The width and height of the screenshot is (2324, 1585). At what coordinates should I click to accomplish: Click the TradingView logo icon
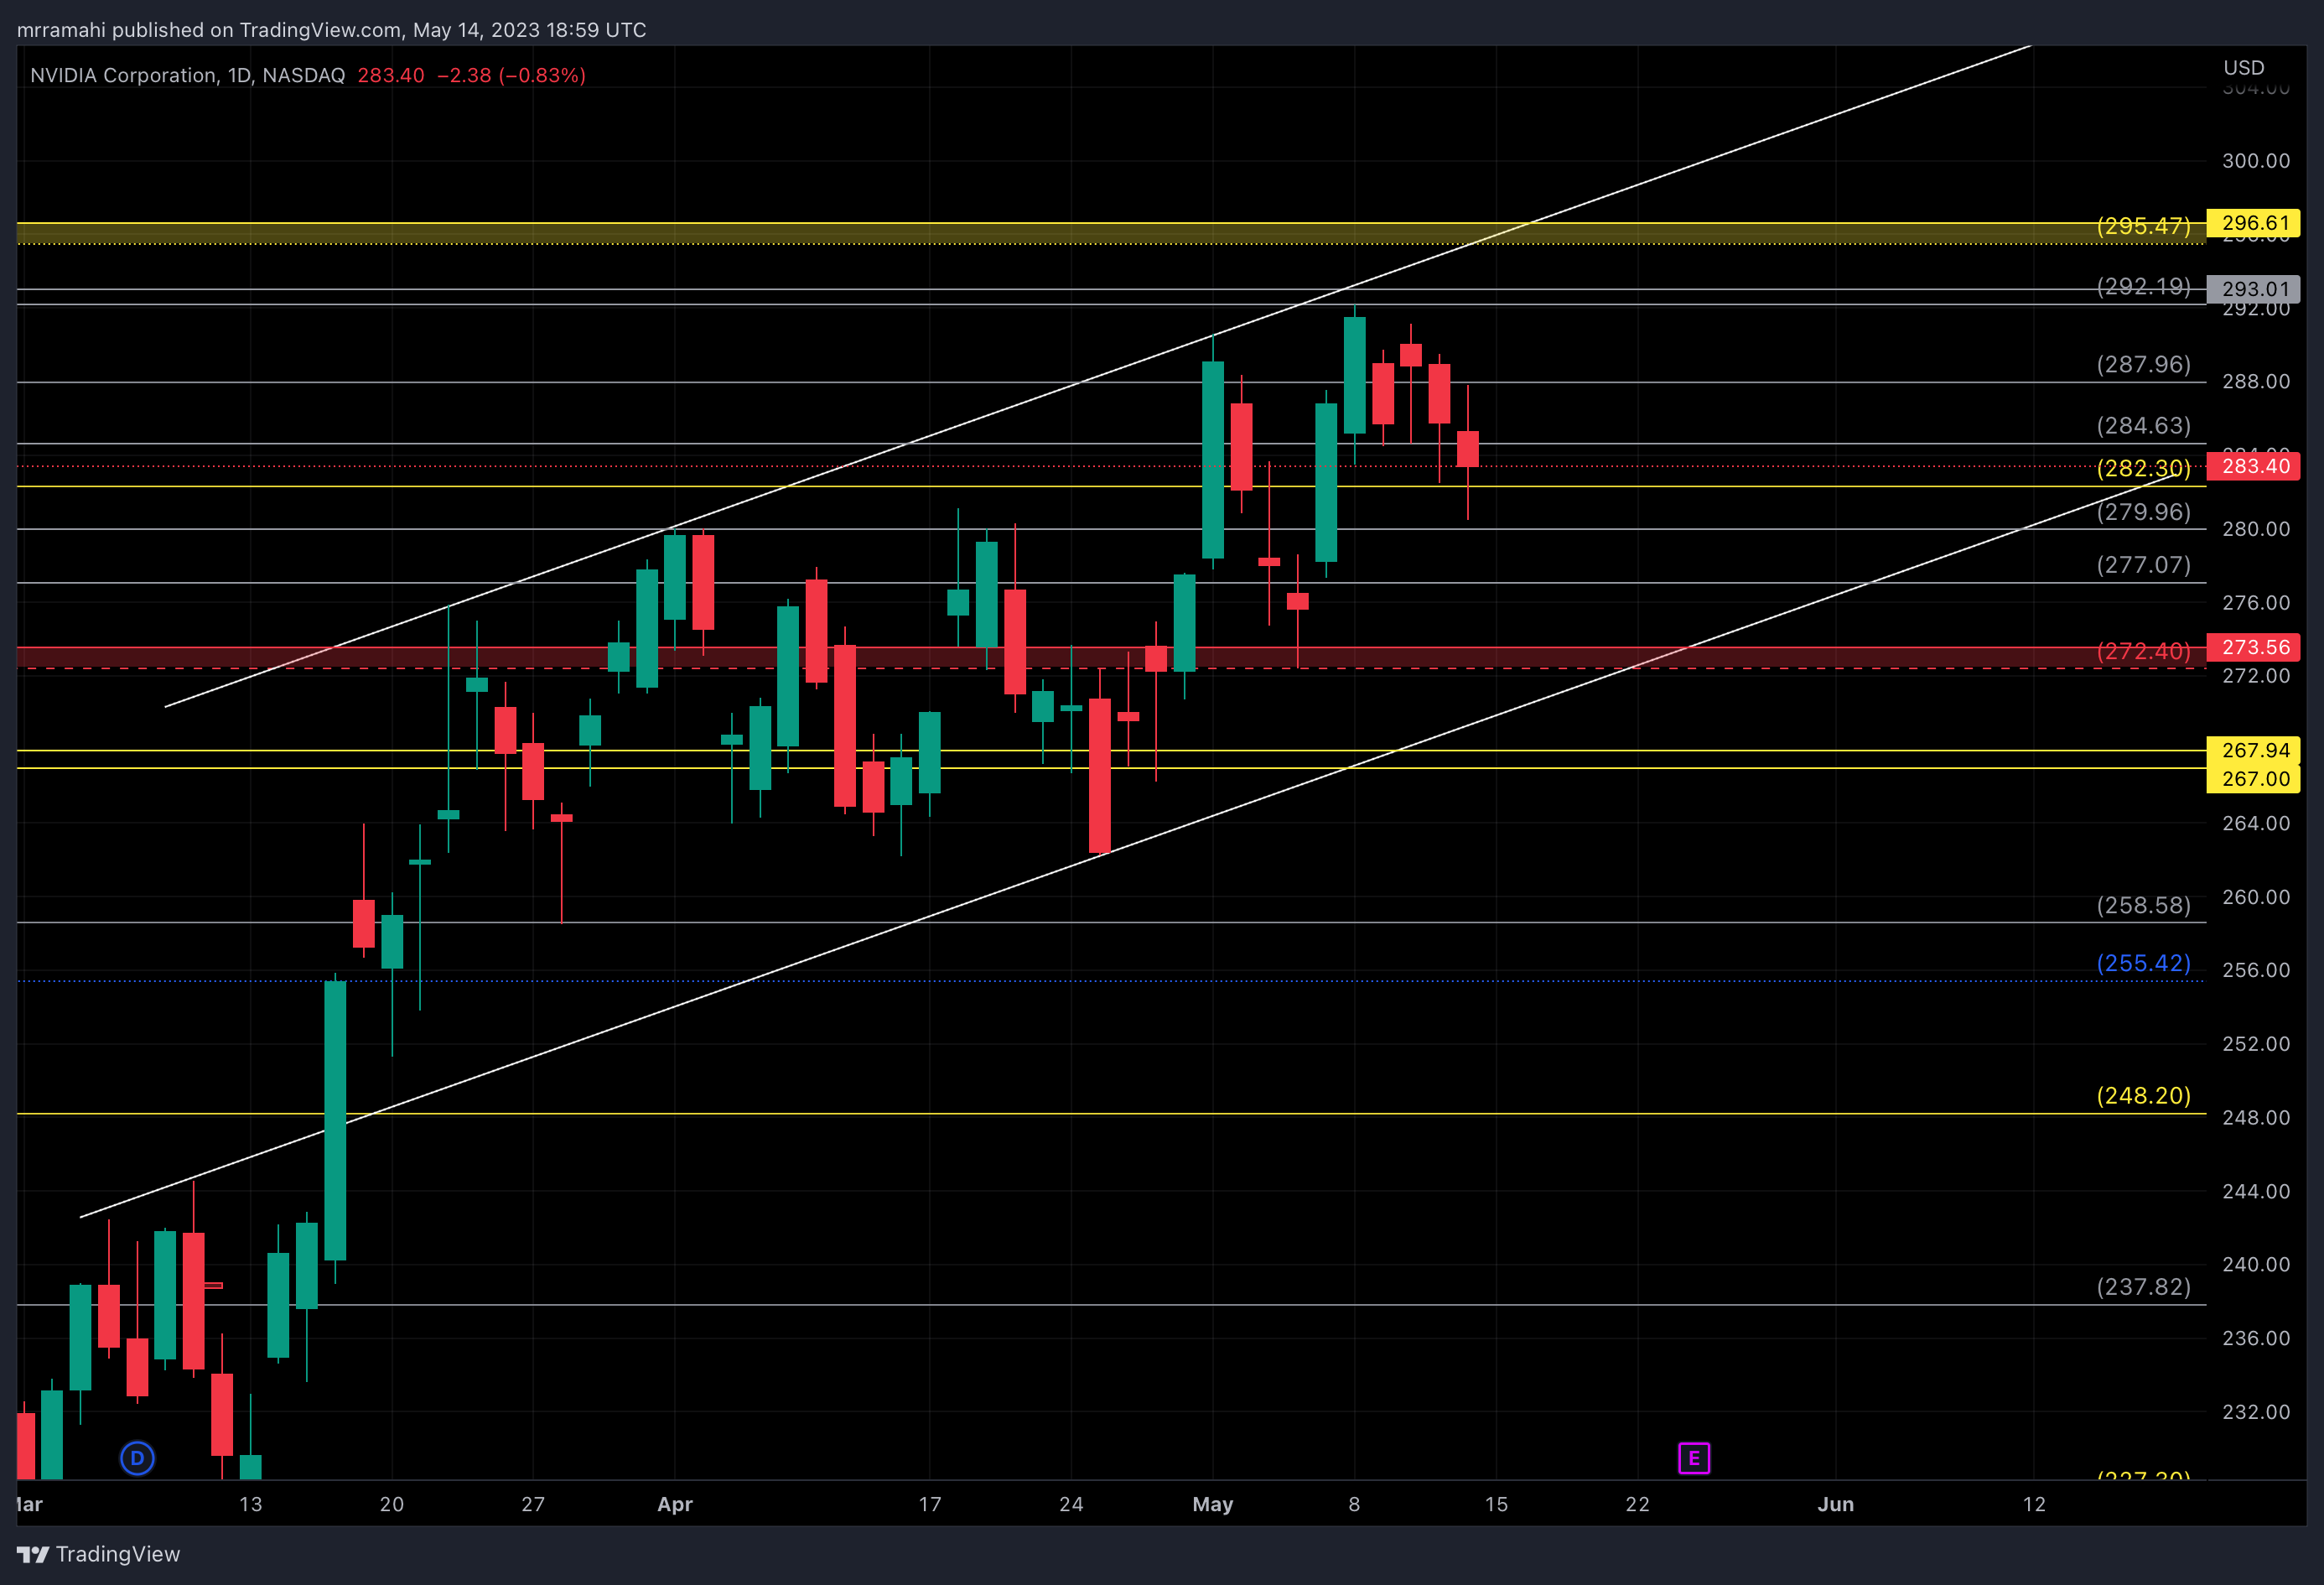[x=32, y=1554]
